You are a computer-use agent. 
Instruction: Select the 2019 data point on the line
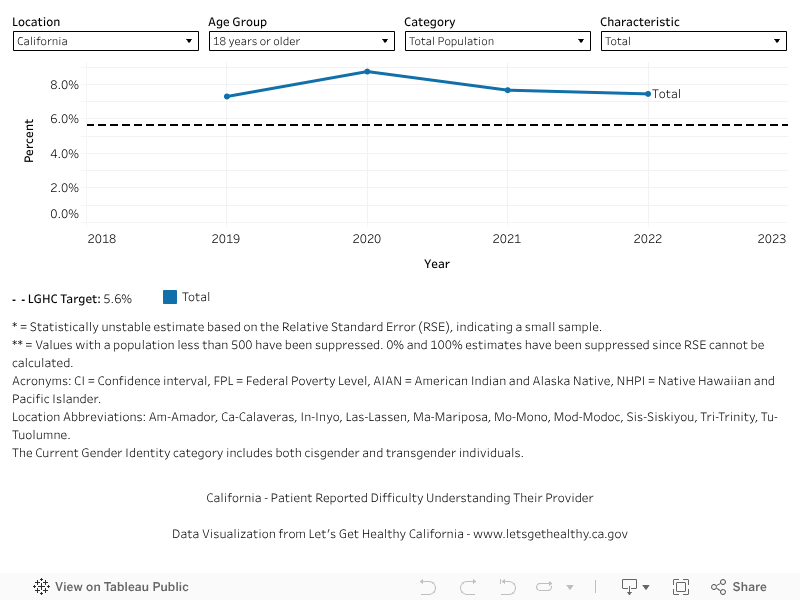pos(227,96)
